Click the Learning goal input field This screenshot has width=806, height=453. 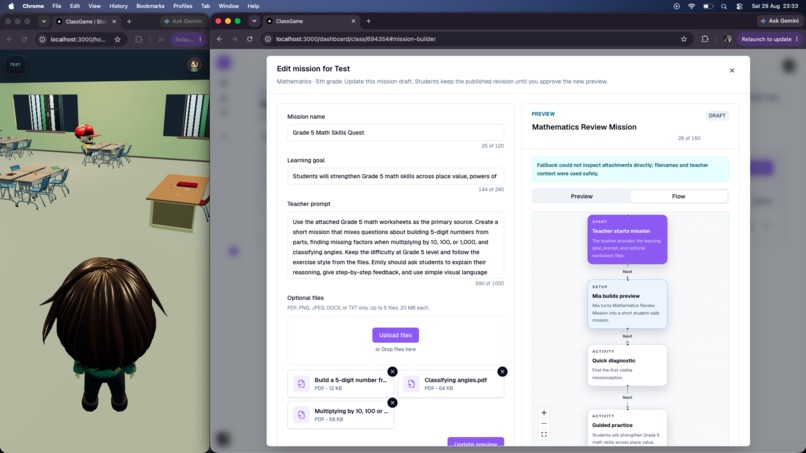pos(395,176)
